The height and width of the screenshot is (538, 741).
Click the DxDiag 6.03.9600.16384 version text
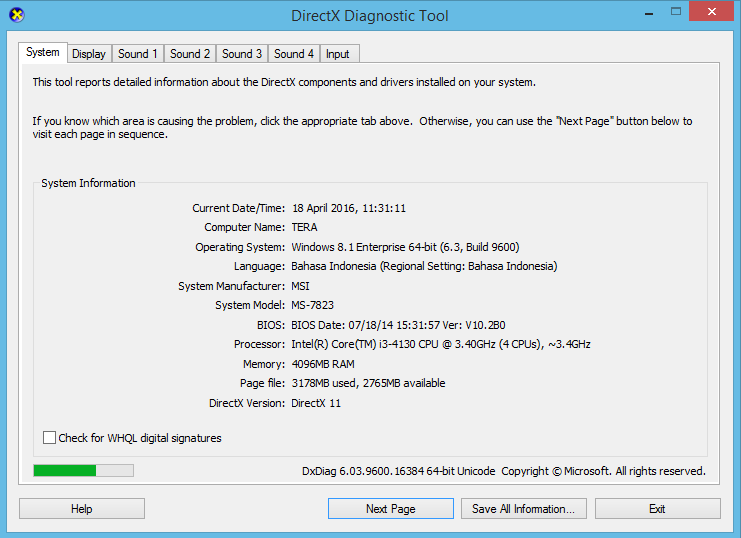tap(398, 471)
